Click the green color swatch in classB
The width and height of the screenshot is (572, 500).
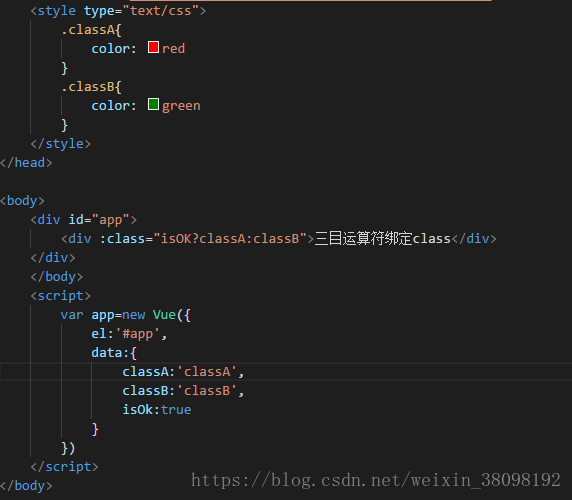[153, 104]
